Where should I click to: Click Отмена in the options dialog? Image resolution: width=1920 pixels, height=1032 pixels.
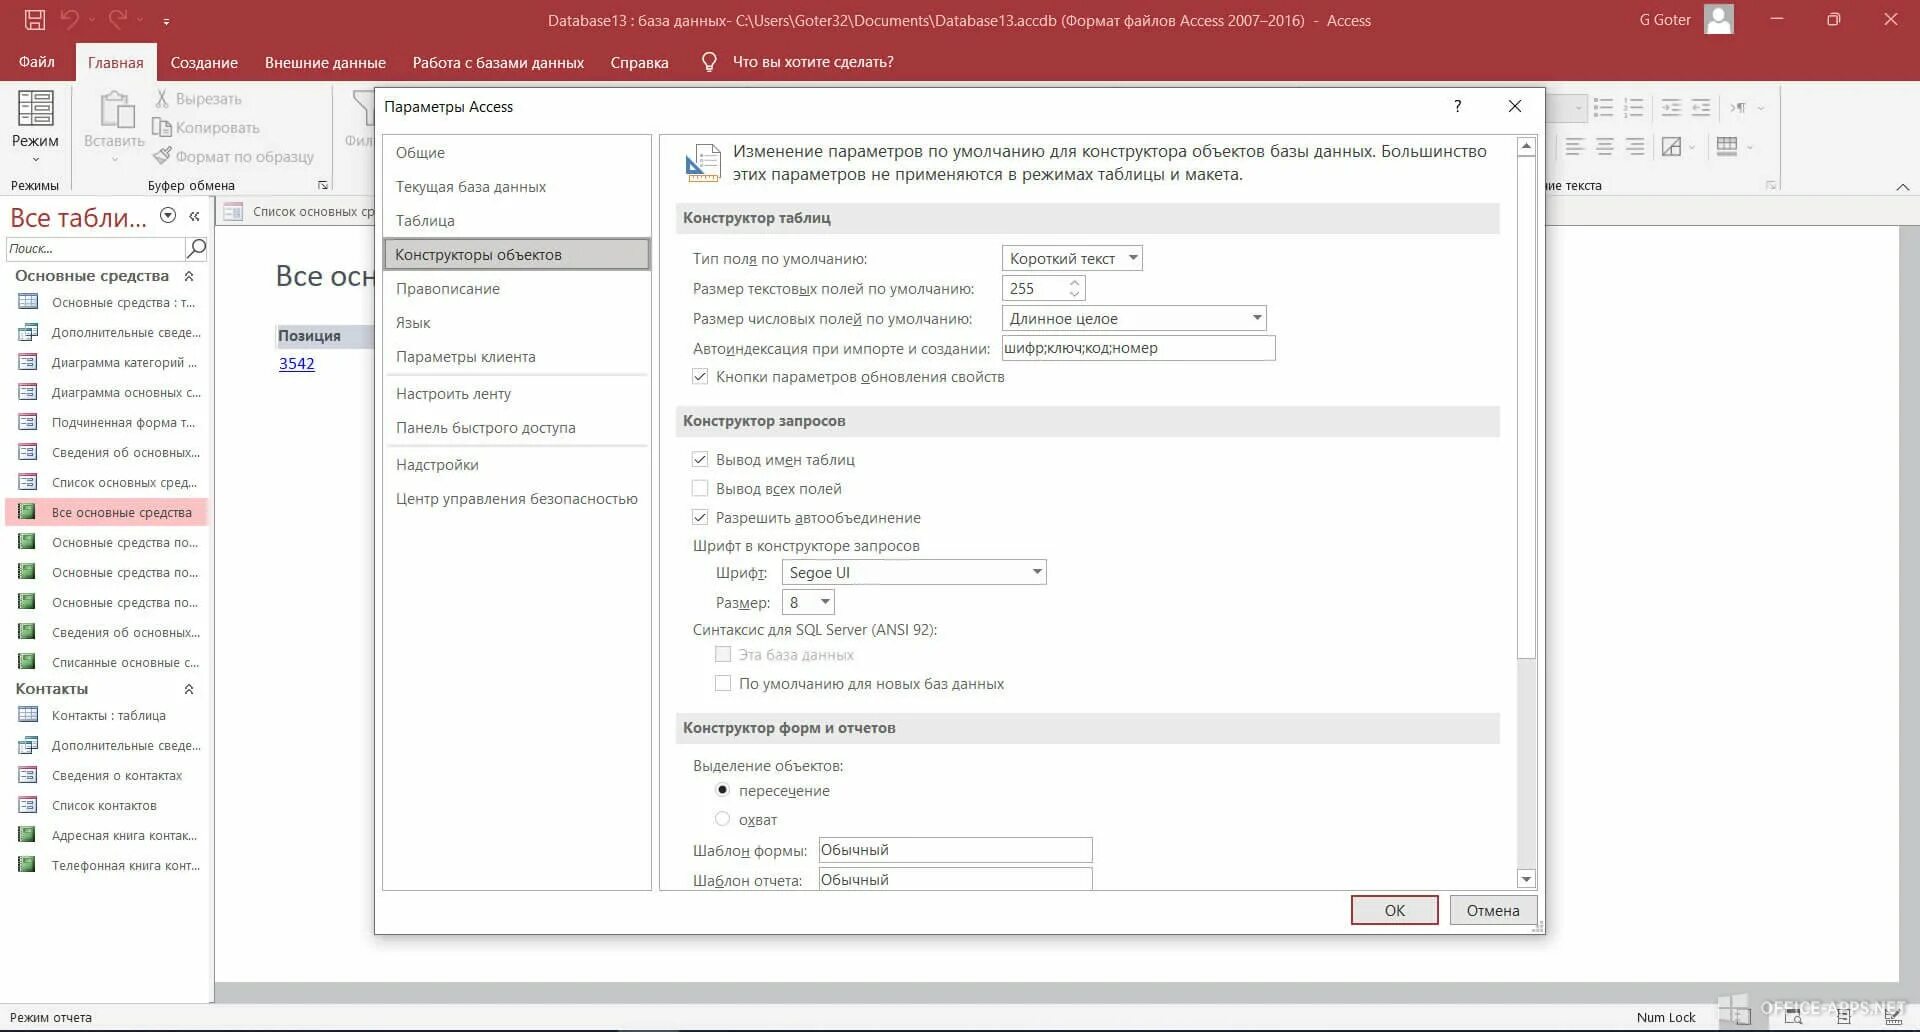(1493, 910)
